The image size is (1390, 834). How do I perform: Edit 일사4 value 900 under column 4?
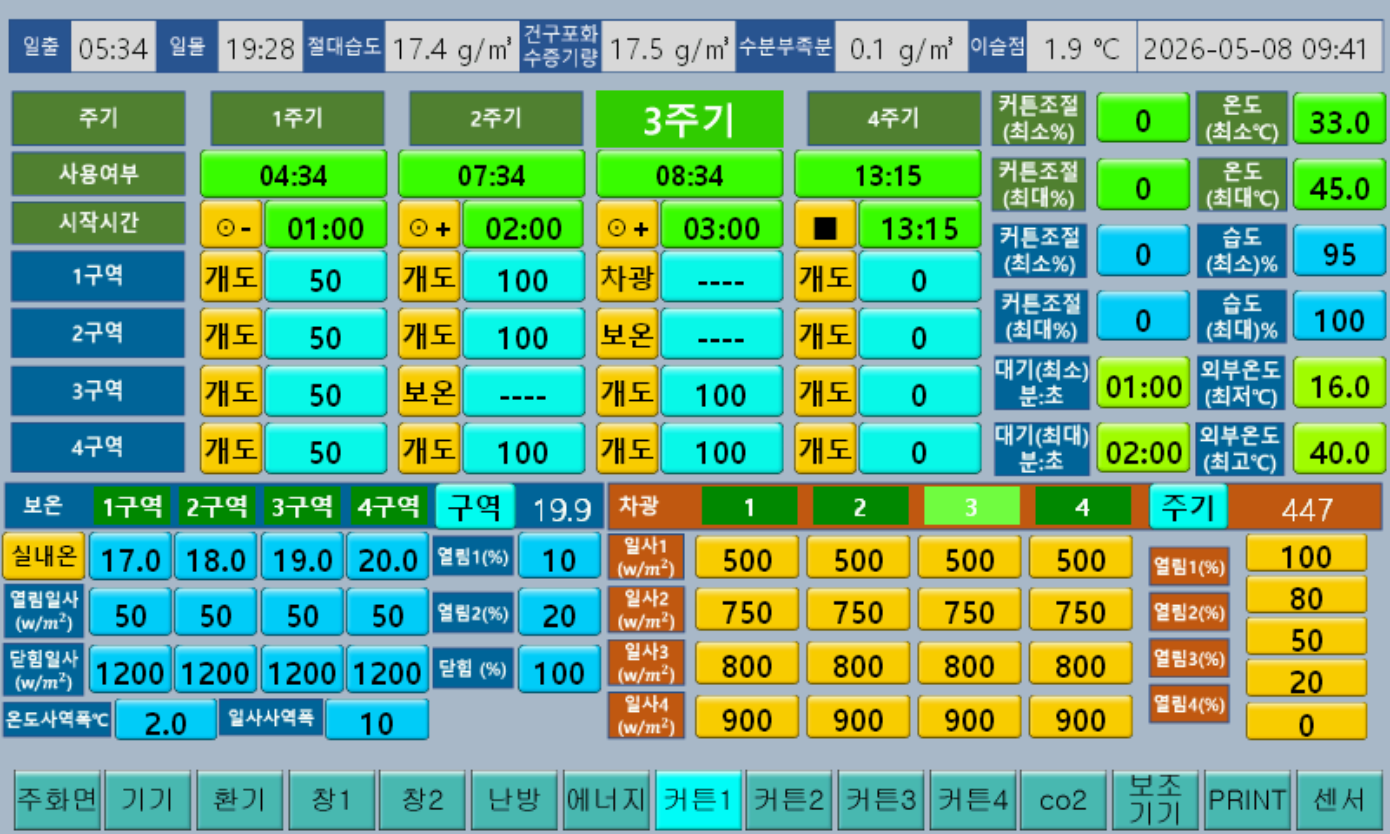(x=1080, y=718)
